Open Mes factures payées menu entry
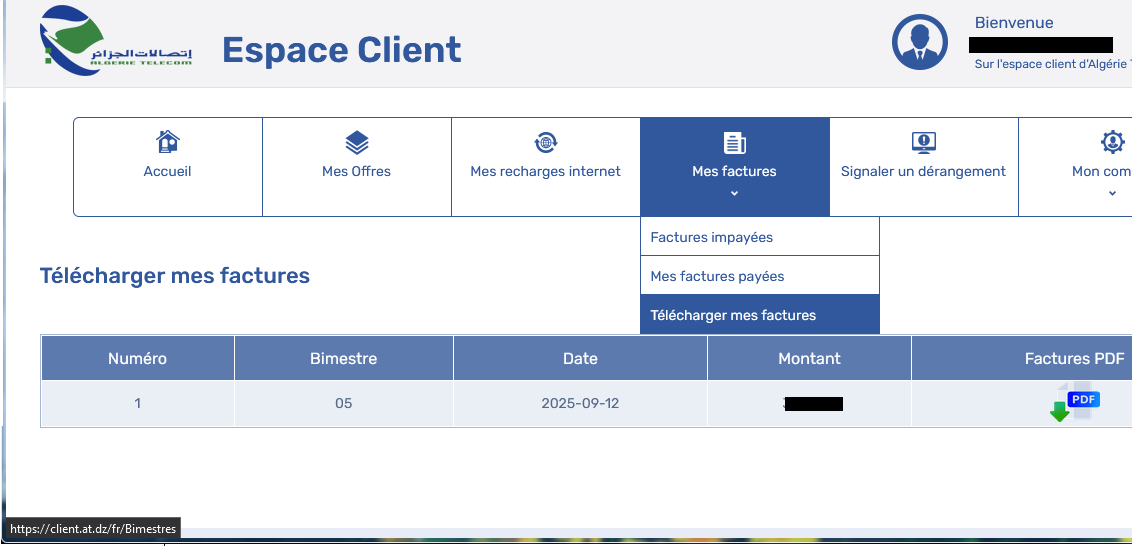Viewport: 1132px width, 546px height. tap(759, 276)
